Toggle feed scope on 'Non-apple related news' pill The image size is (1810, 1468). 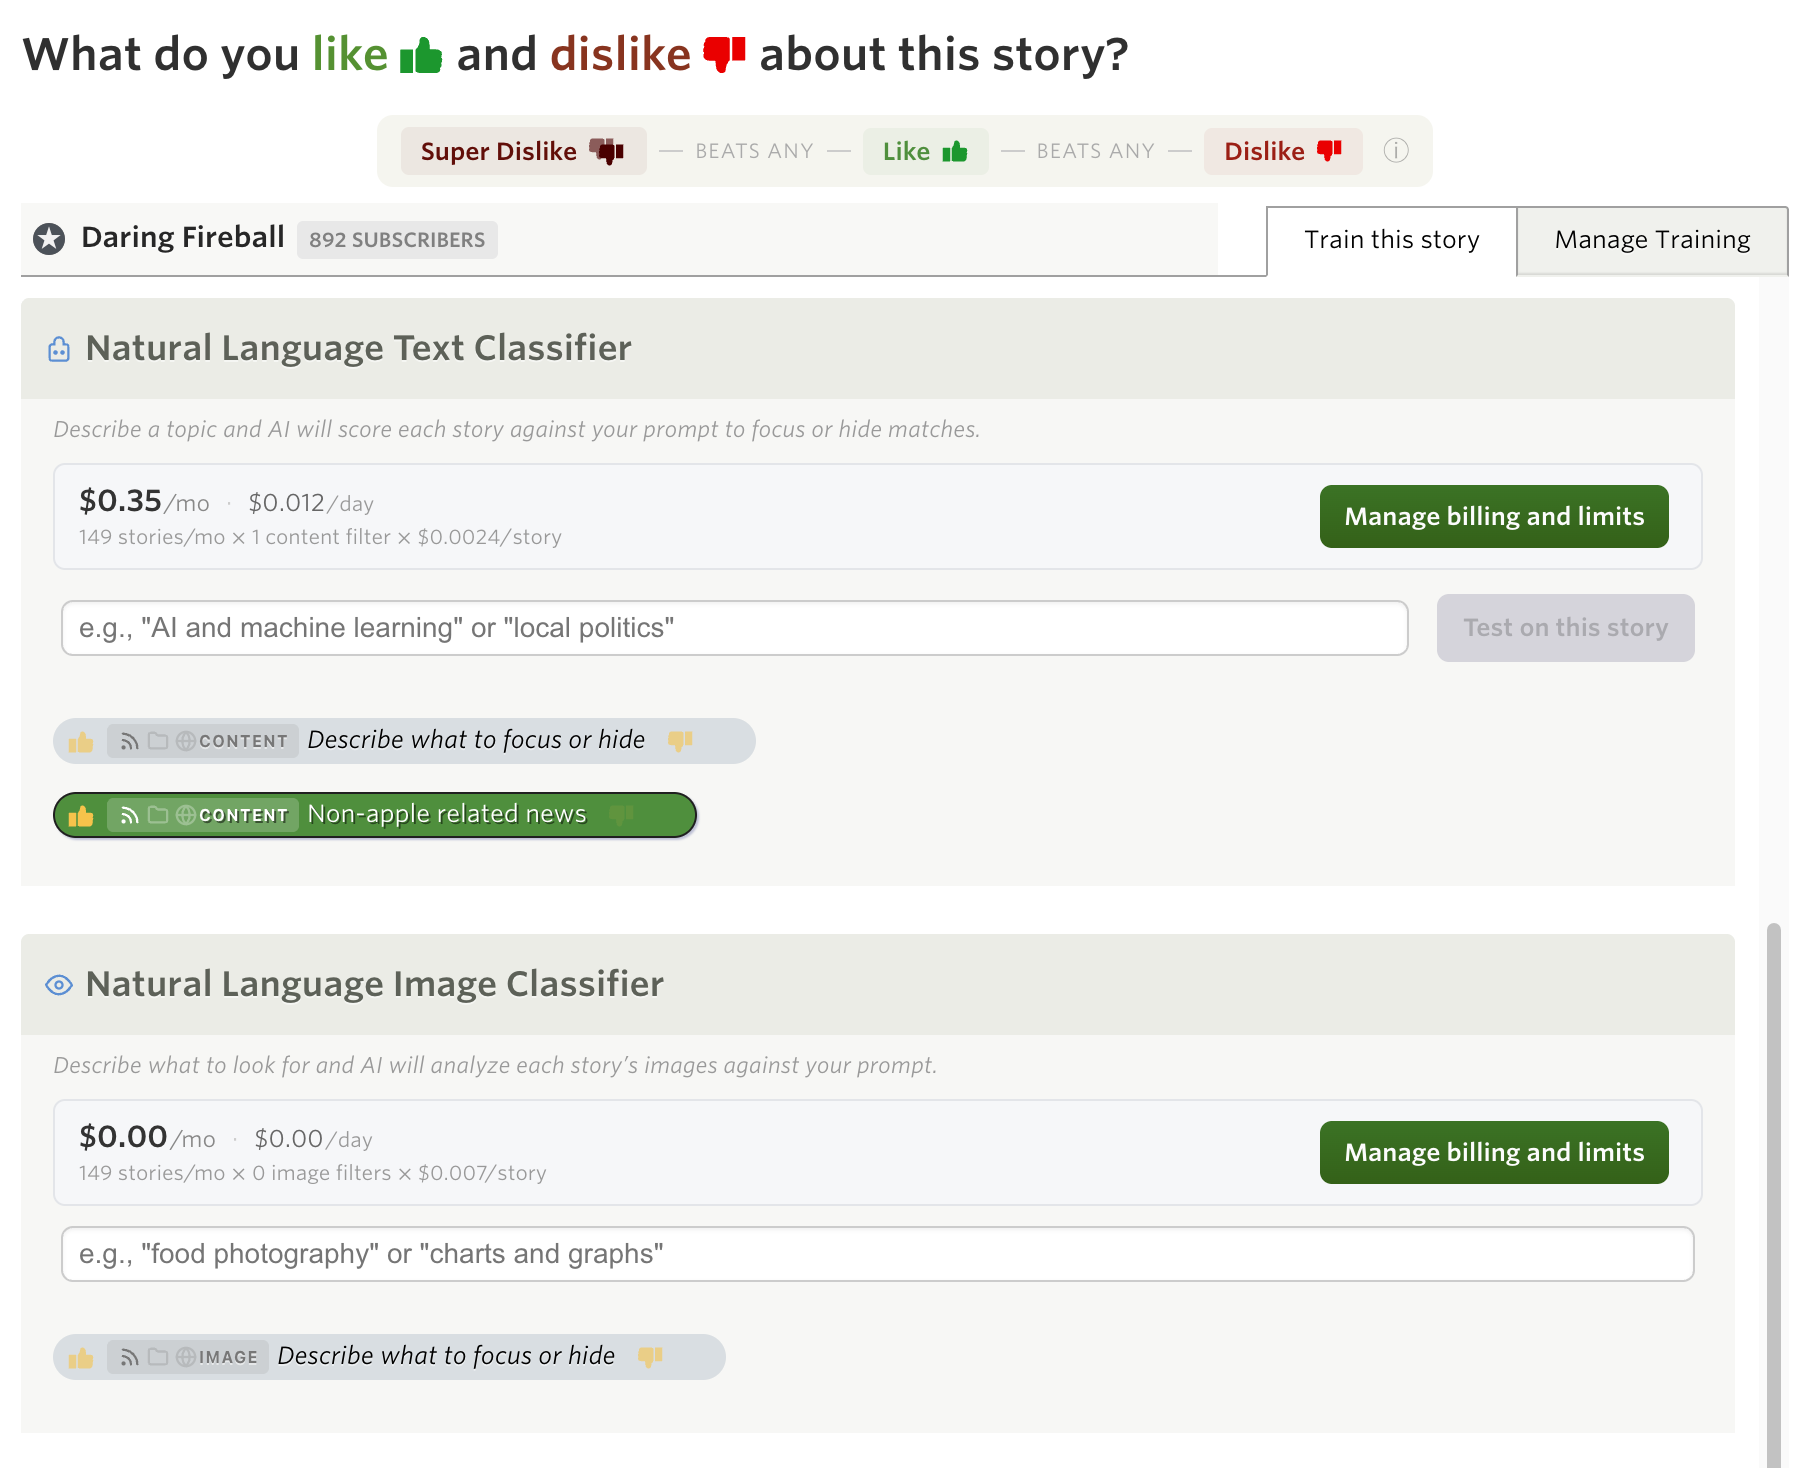tap(129, 816)
